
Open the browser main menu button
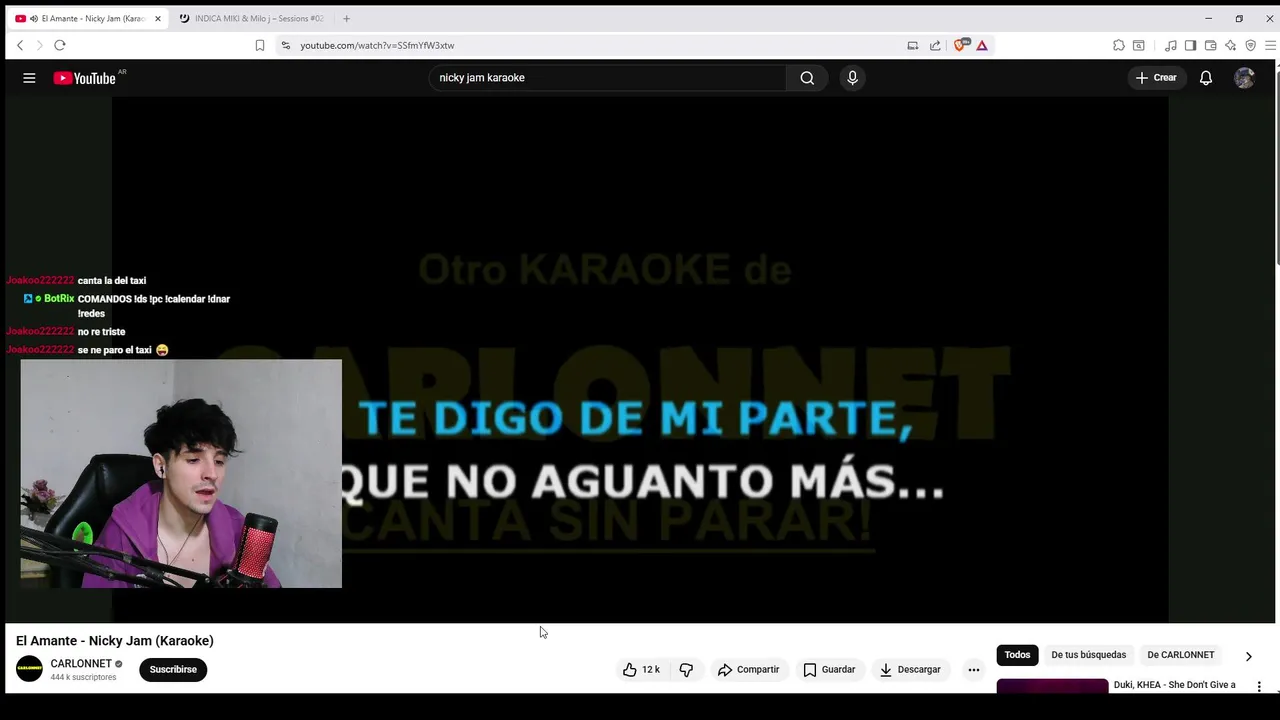pyautogui.click(x=1270, y=45)
